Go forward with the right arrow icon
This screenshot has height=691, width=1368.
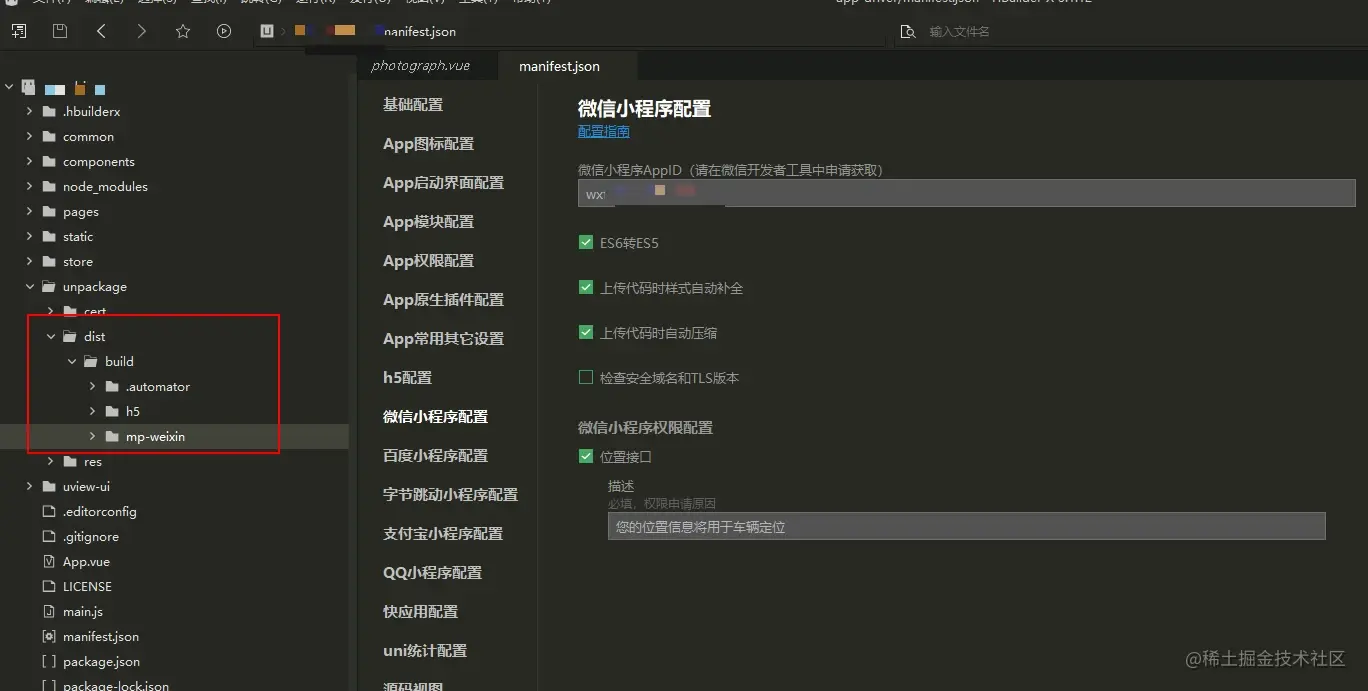point(142,31)
